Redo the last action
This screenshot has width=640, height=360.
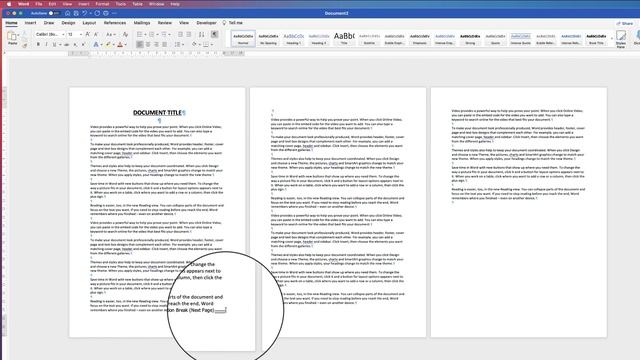click(x=97, y=13)
